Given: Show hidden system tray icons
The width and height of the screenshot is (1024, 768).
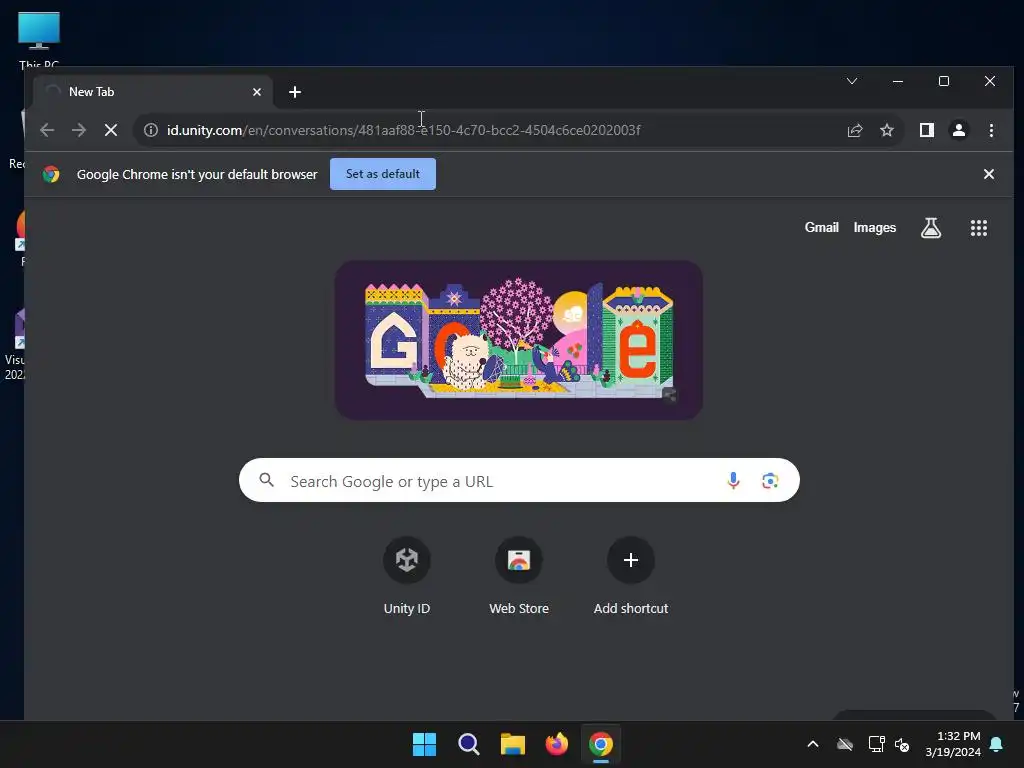Looking at the screenshot, I should 813,744.
